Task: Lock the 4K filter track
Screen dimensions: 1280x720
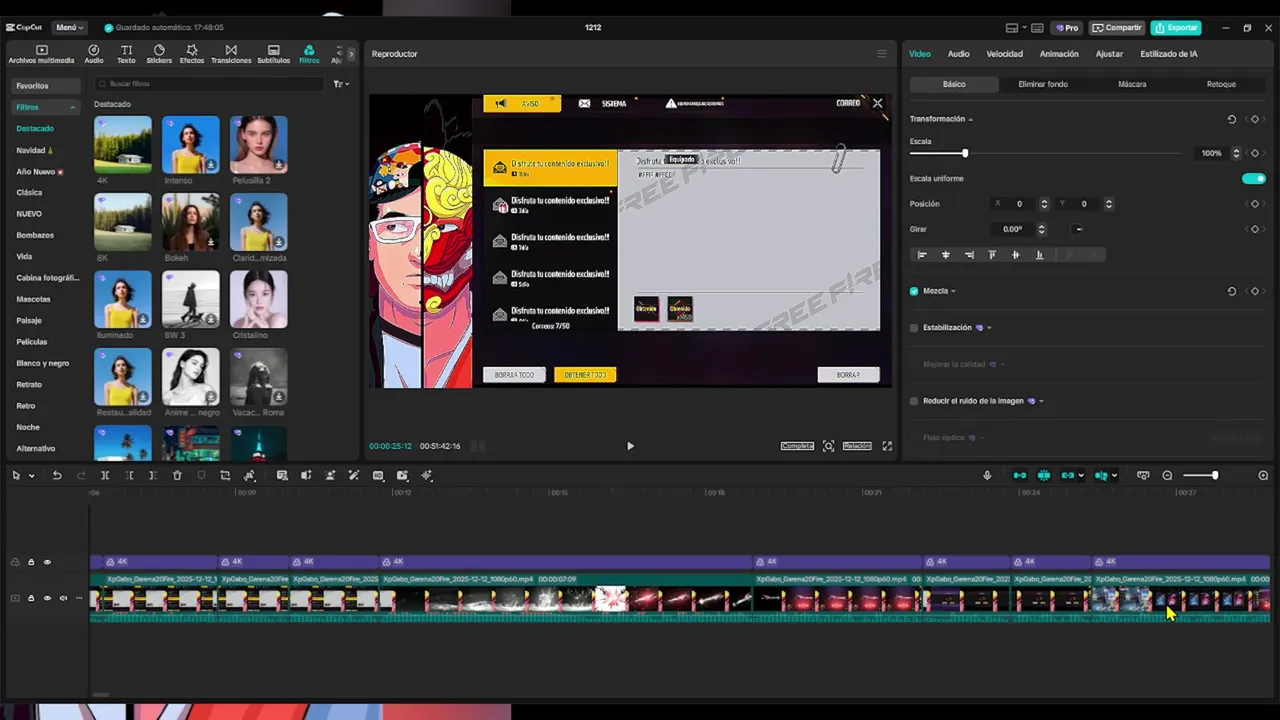Action: [x=31, y=562]
